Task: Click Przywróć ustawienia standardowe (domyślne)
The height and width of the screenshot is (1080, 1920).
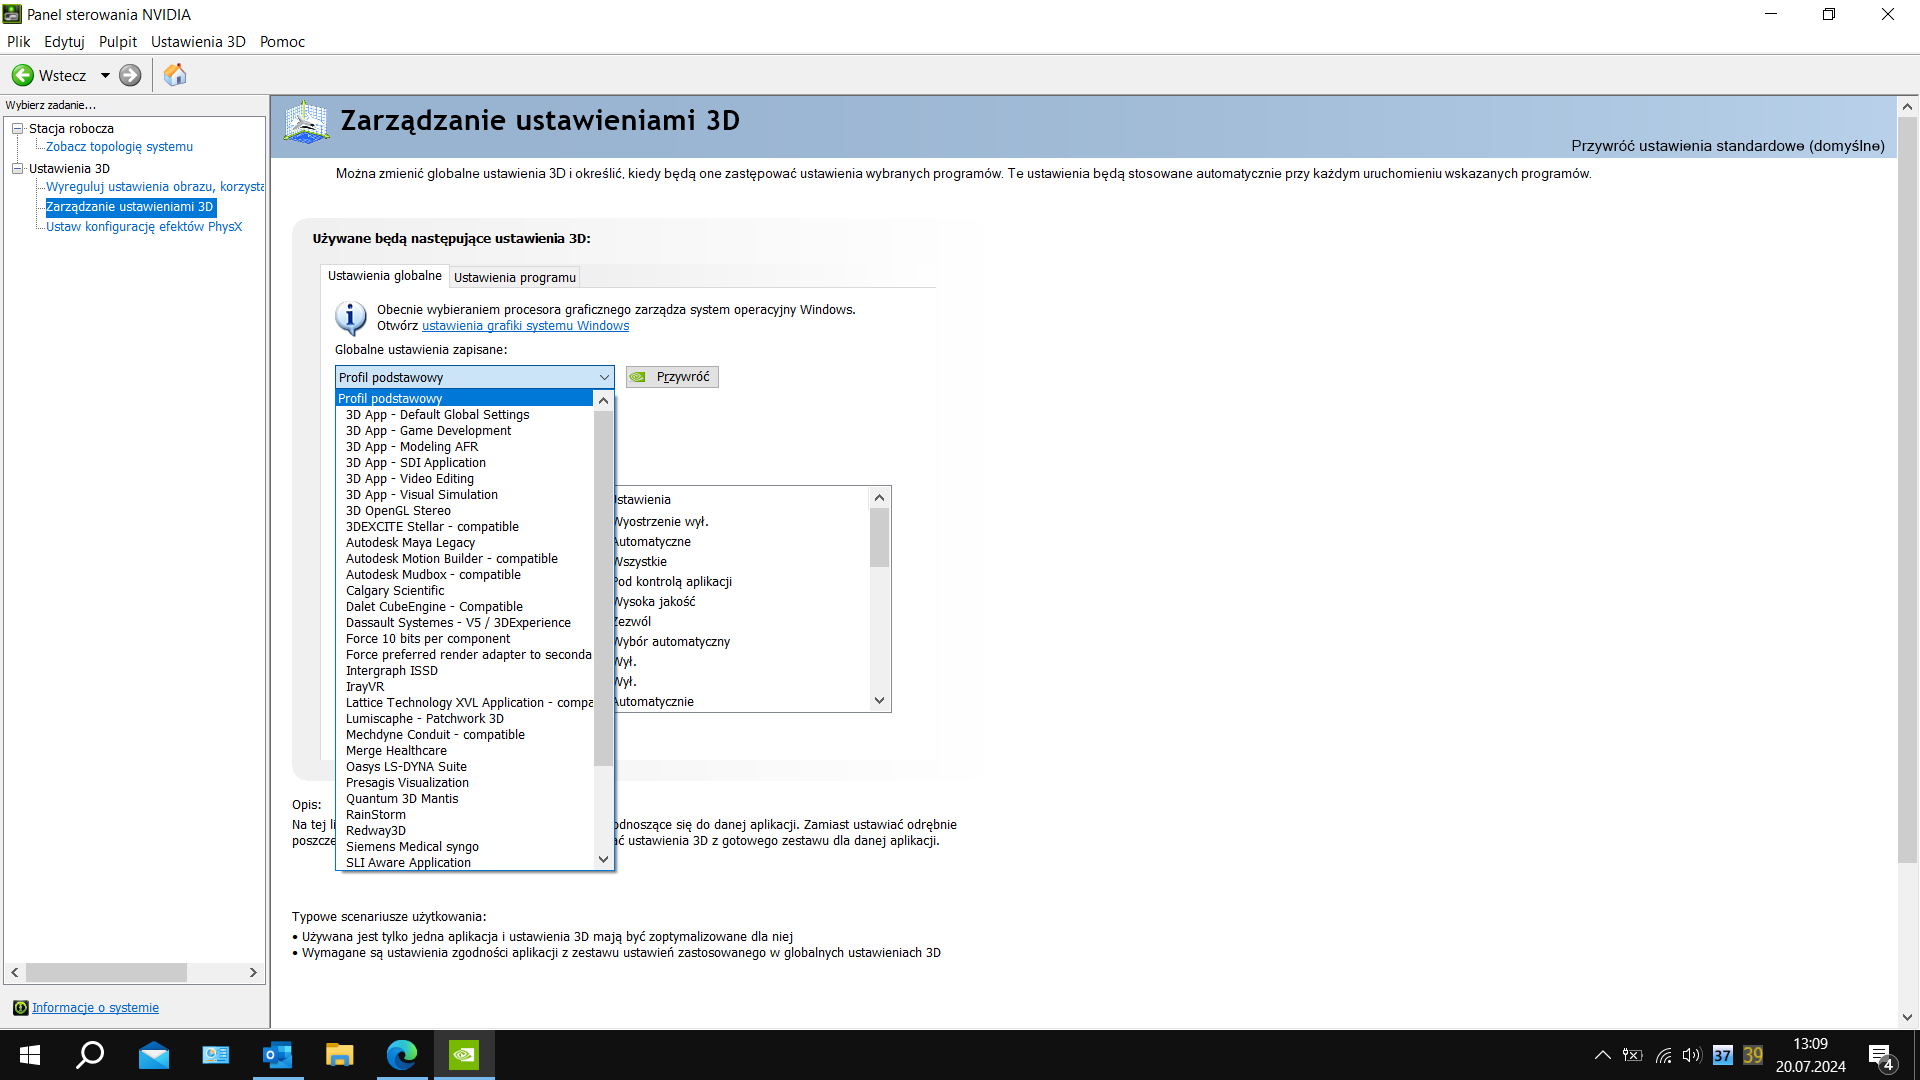Action: (x=1728, y=146)
